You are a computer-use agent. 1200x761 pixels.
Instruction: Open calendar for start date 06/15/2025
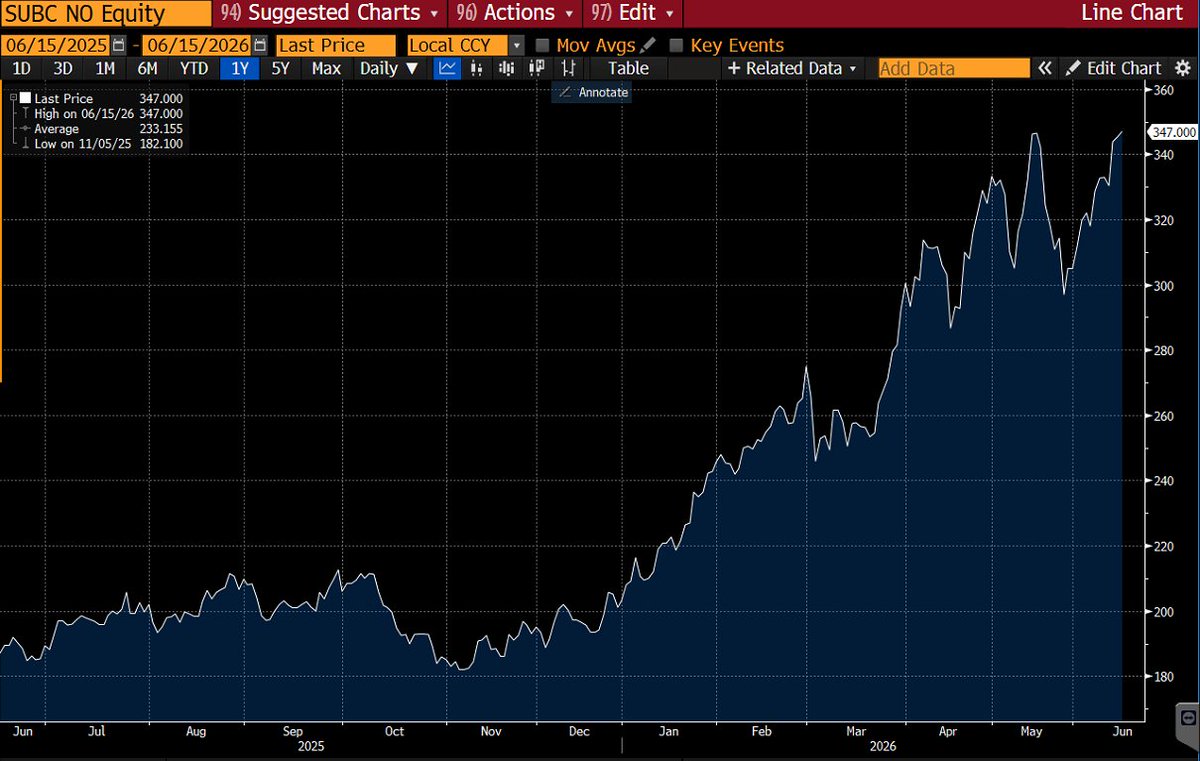coord(120,45)
